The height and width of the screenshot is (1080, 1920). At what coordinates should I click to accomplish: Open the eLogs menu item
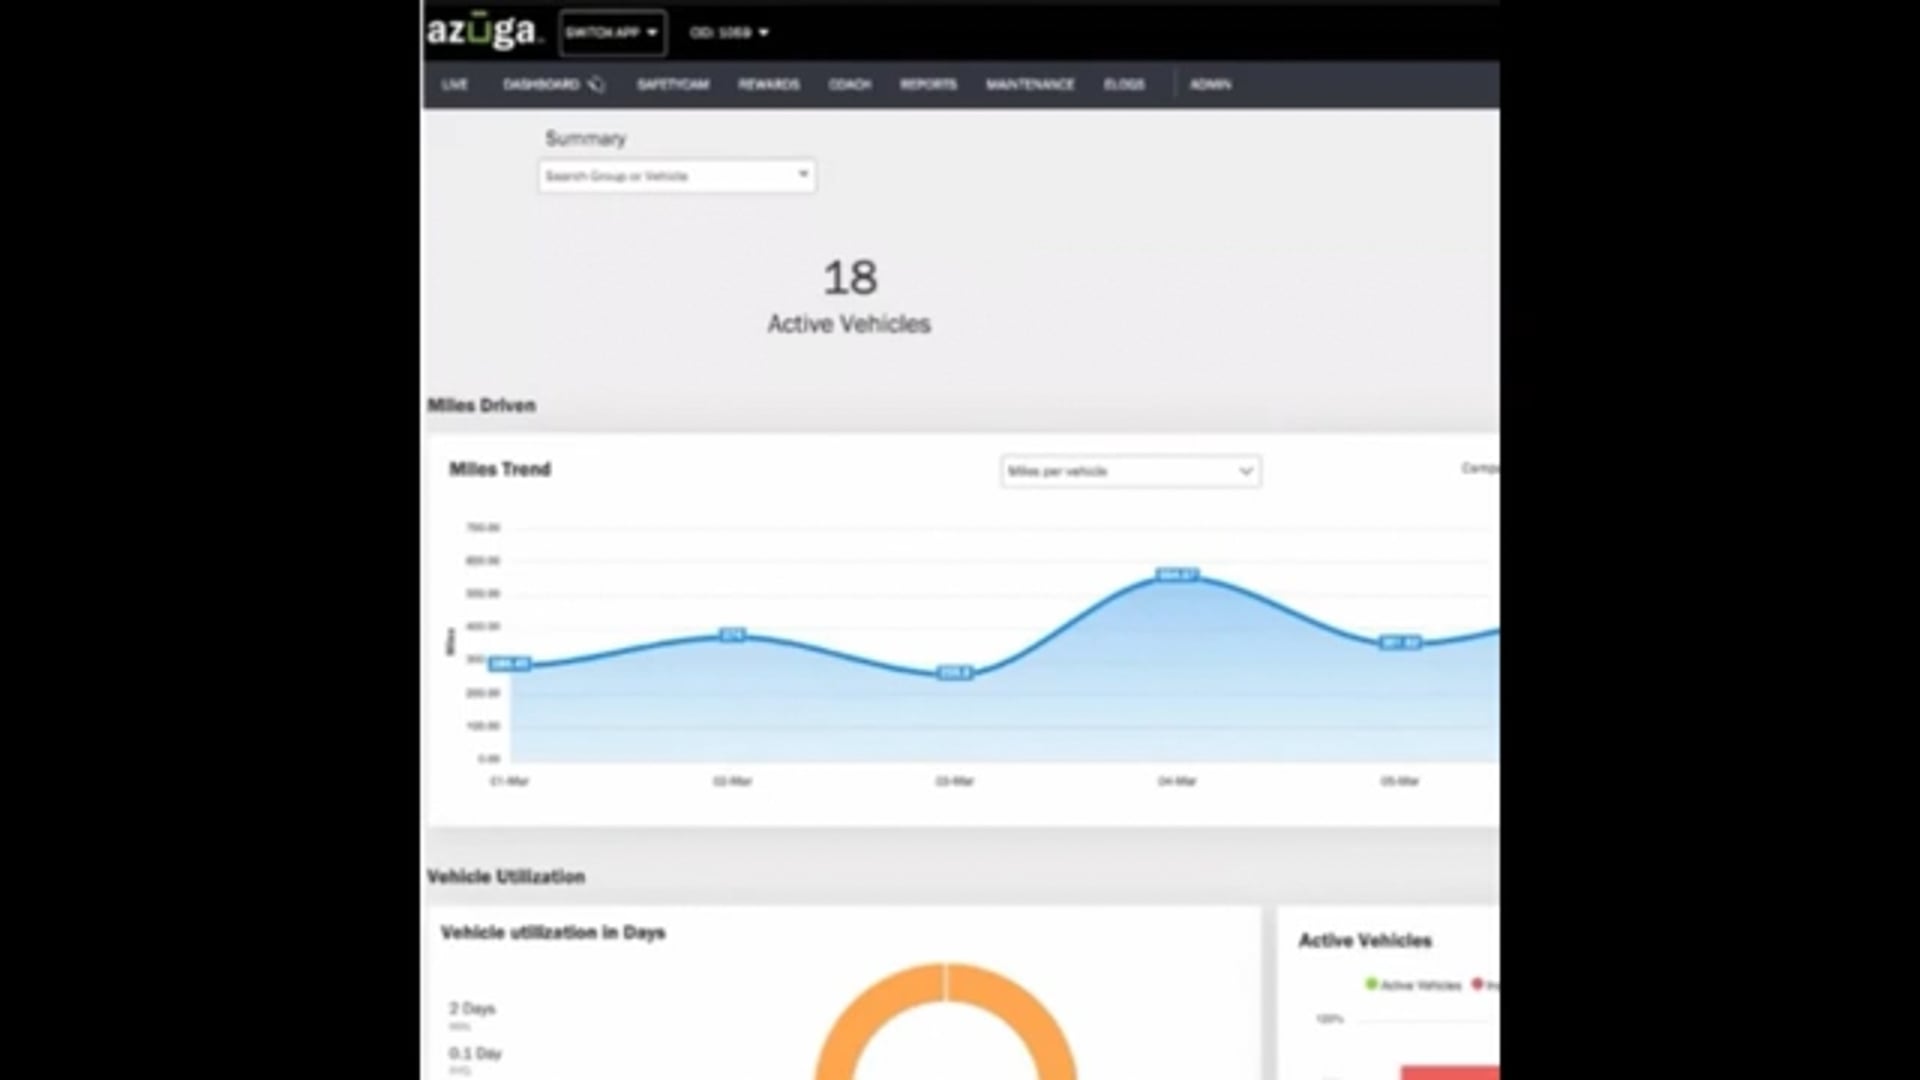[x=1124, y=85]
